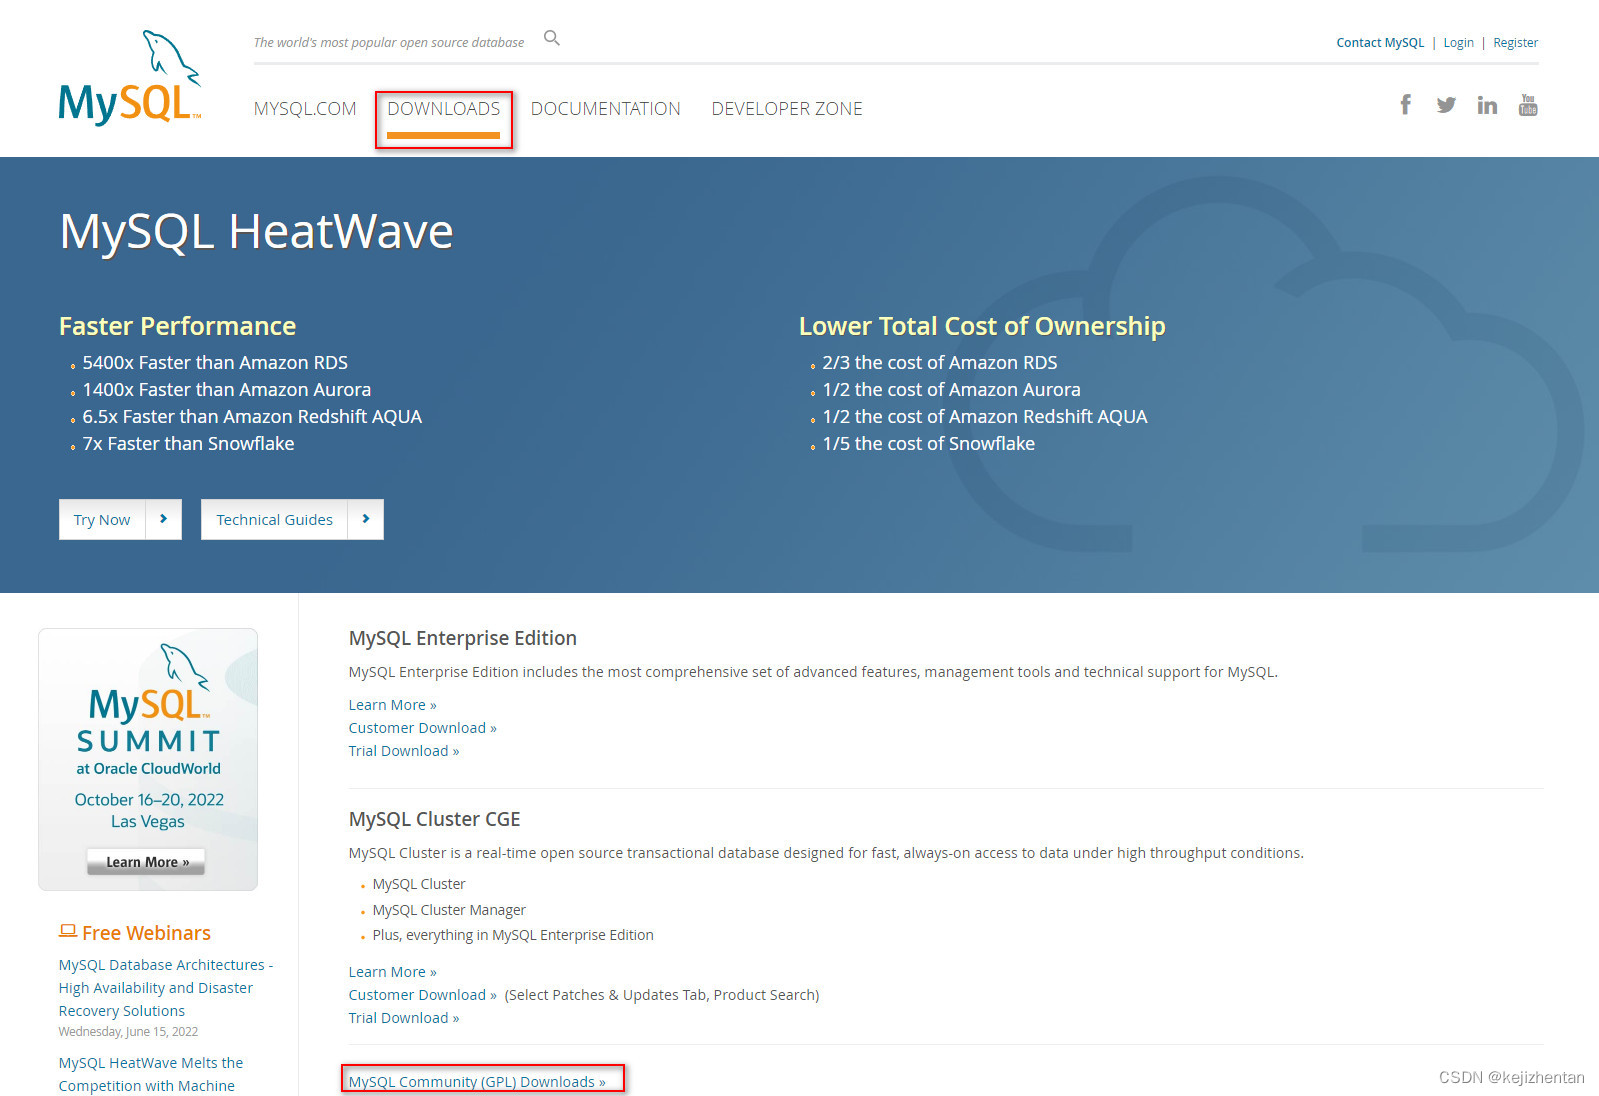The height and width of the screenshot is (1096, 1599).
Task: Open the MySQL YouTube icon
Action: (x=1528, y=105)
